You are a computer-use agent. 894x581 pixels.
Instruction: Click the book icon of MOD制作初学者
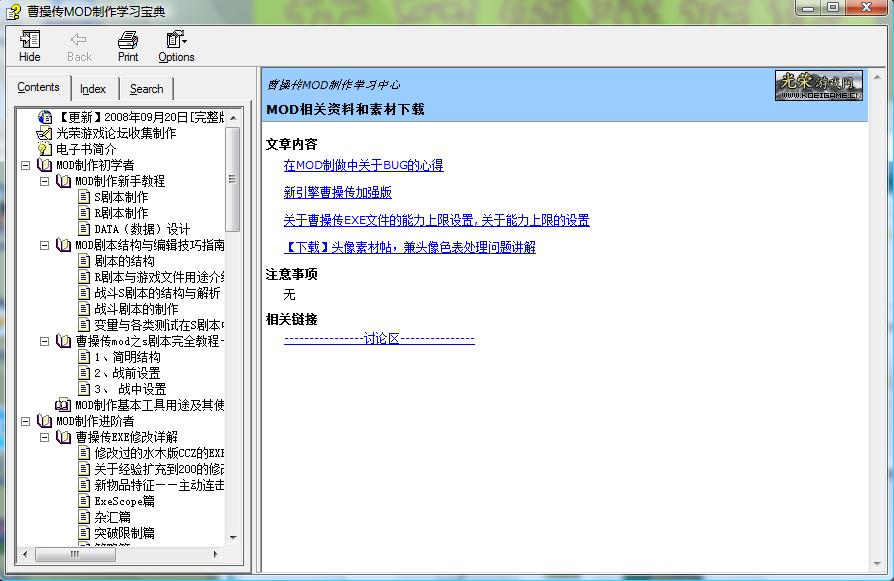pyautogui.click(x=44, y=165)
